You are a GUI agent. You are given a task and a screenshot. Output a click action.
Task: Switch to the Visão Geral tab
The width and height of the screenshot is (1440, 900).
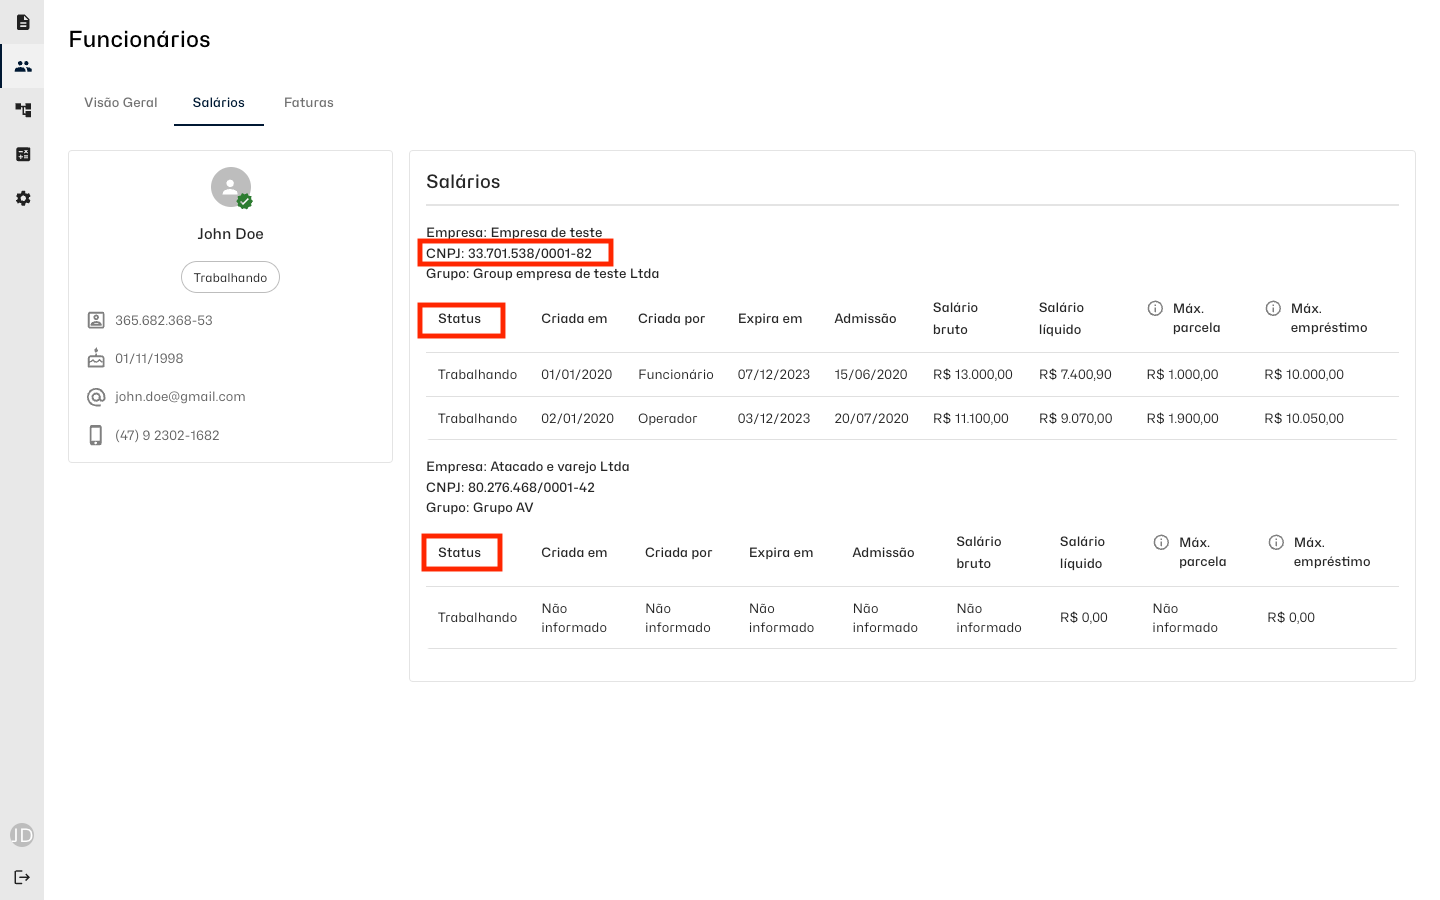coord(121,102)
